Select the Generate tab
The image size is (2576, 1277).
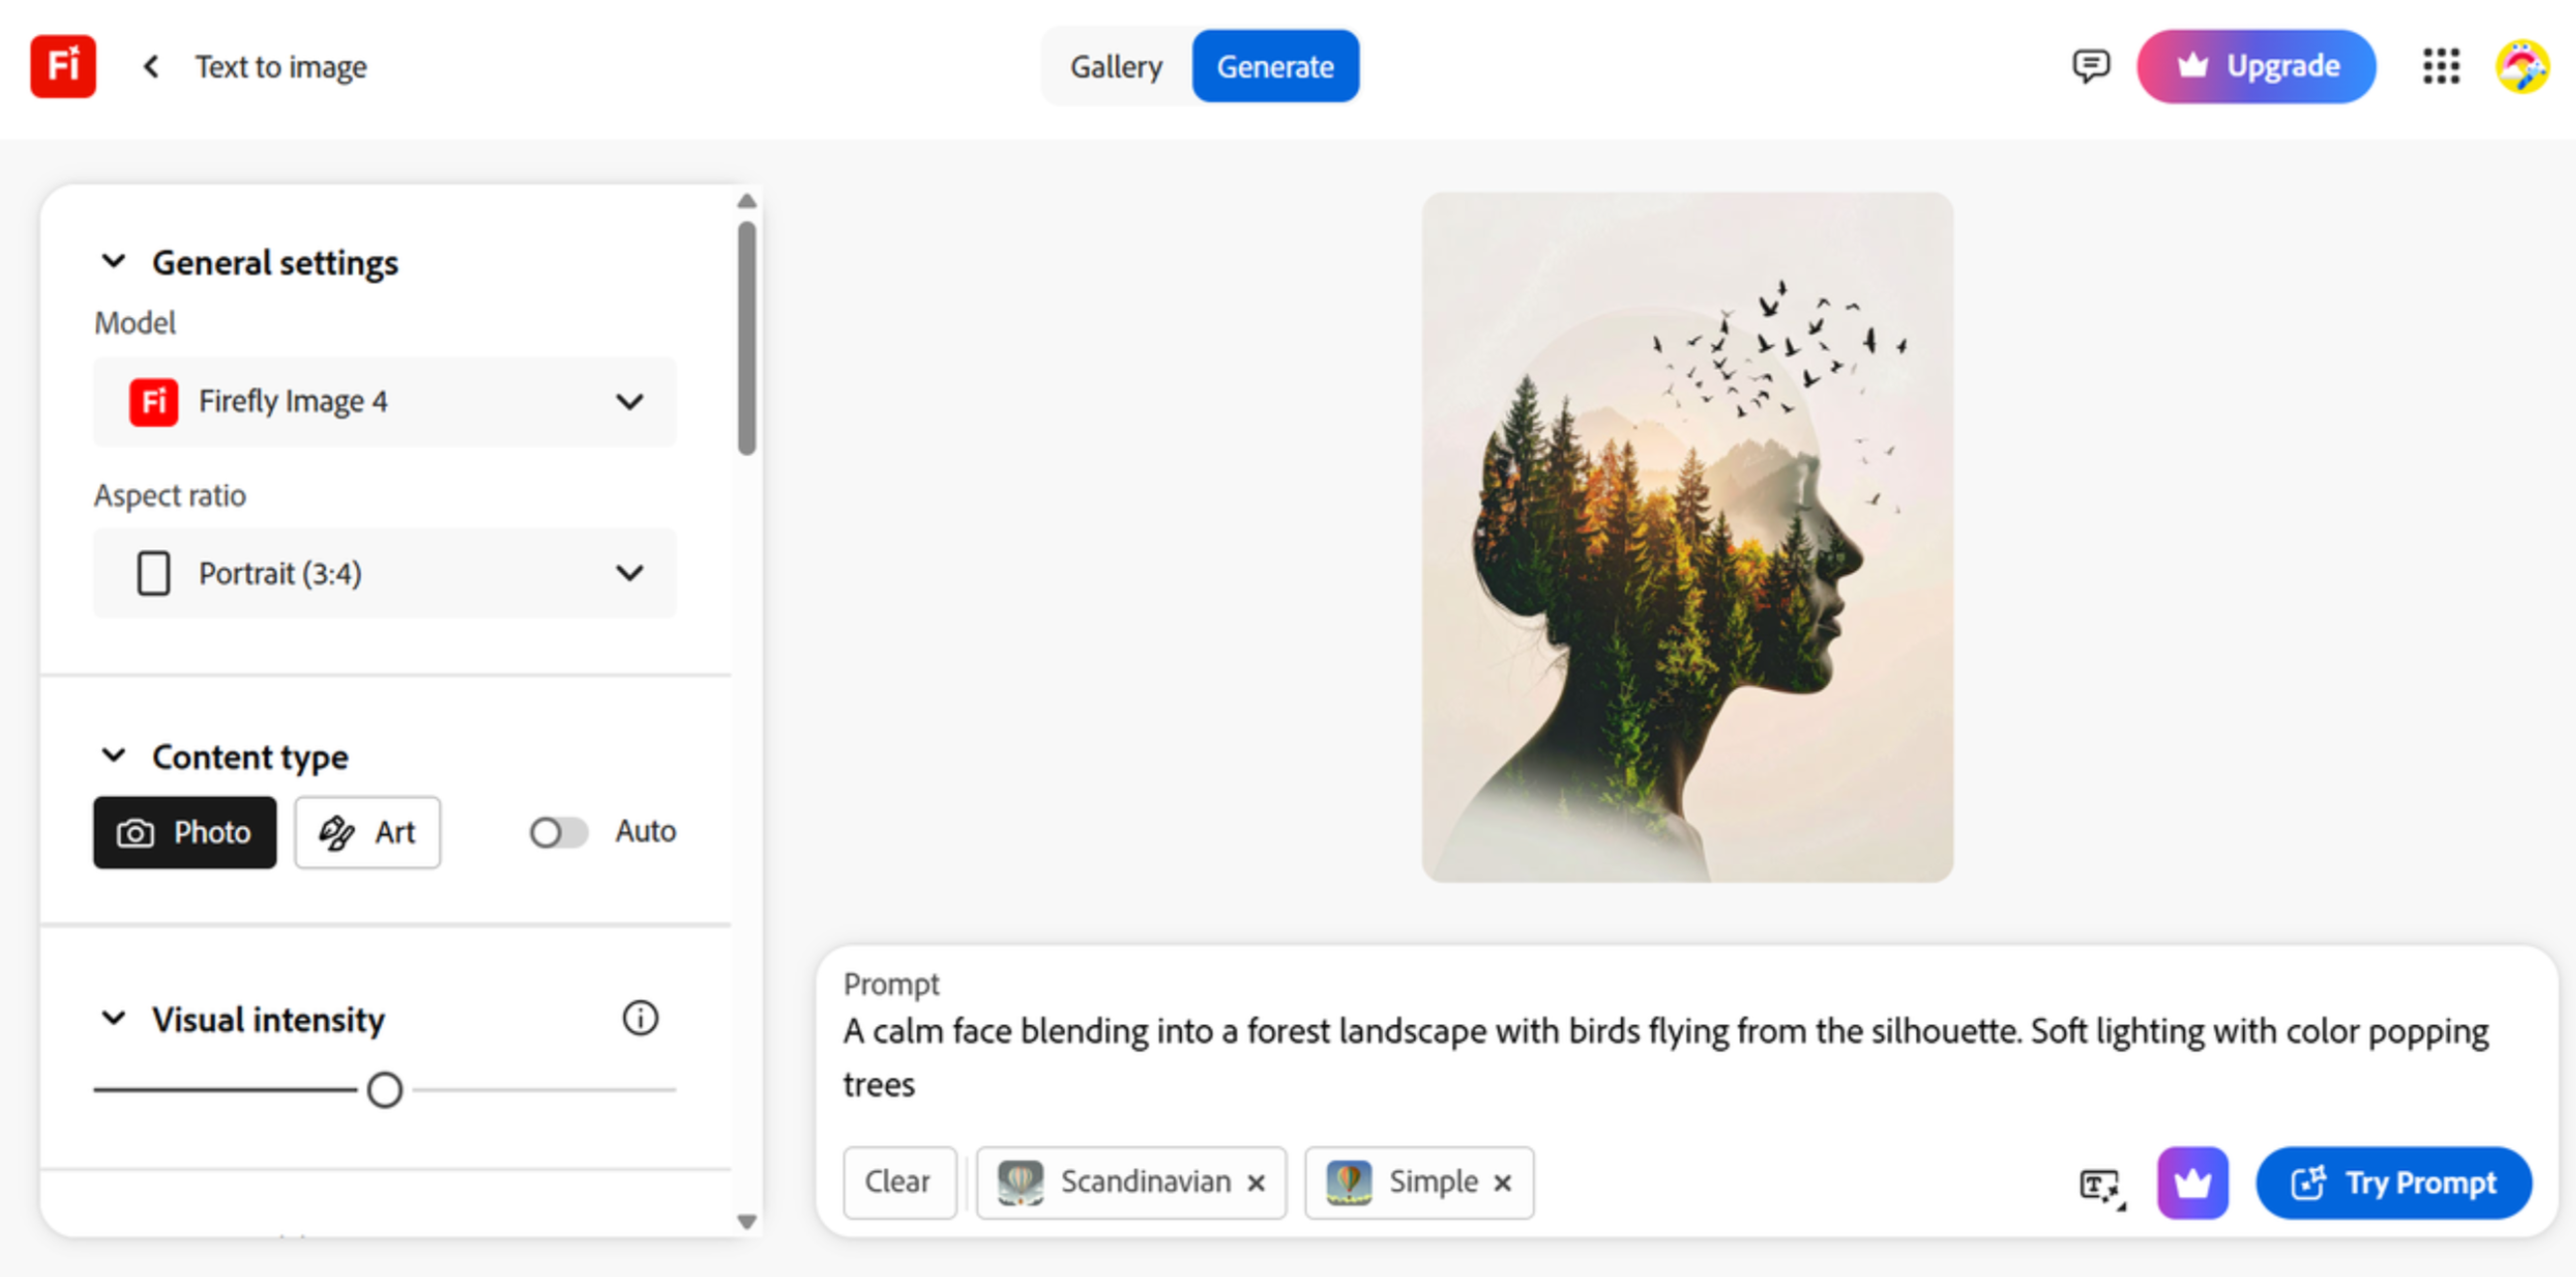click(1275, 66)
